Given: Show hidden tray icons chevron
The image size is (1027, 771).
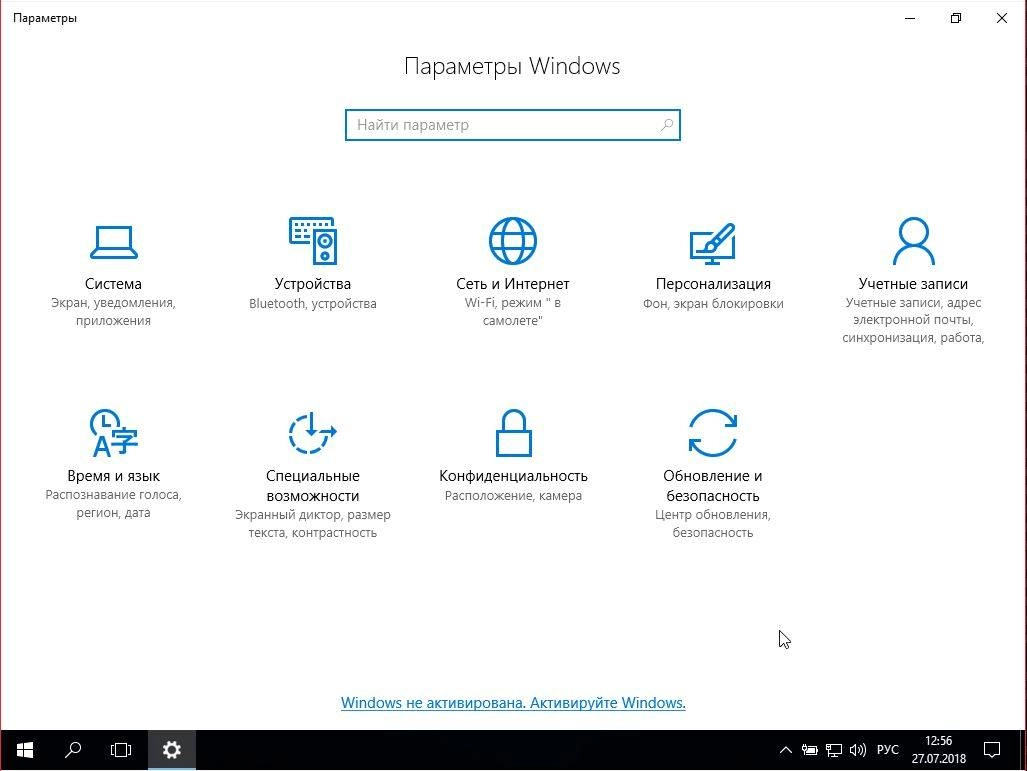Looking at the screenshot, I should (785, 750).
